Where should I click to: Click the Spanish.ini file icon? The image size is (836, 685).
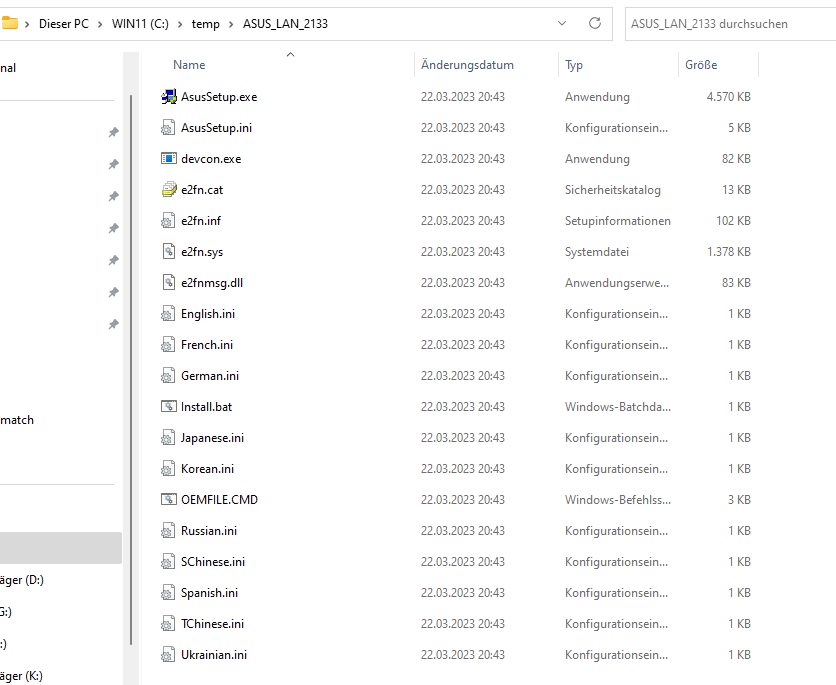[x=168, y=592]
